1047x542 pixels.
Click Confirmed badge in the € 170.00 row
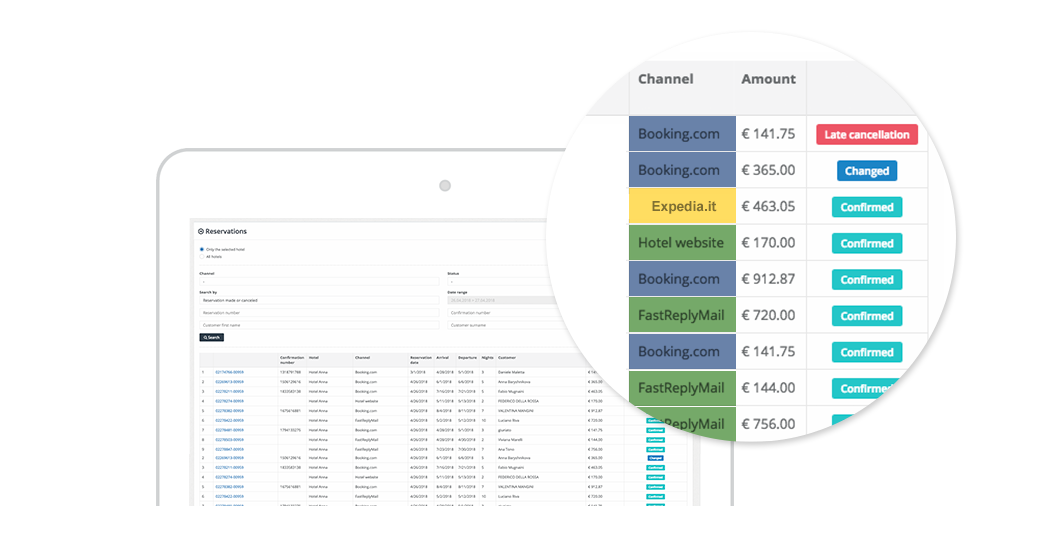[867, 243]
